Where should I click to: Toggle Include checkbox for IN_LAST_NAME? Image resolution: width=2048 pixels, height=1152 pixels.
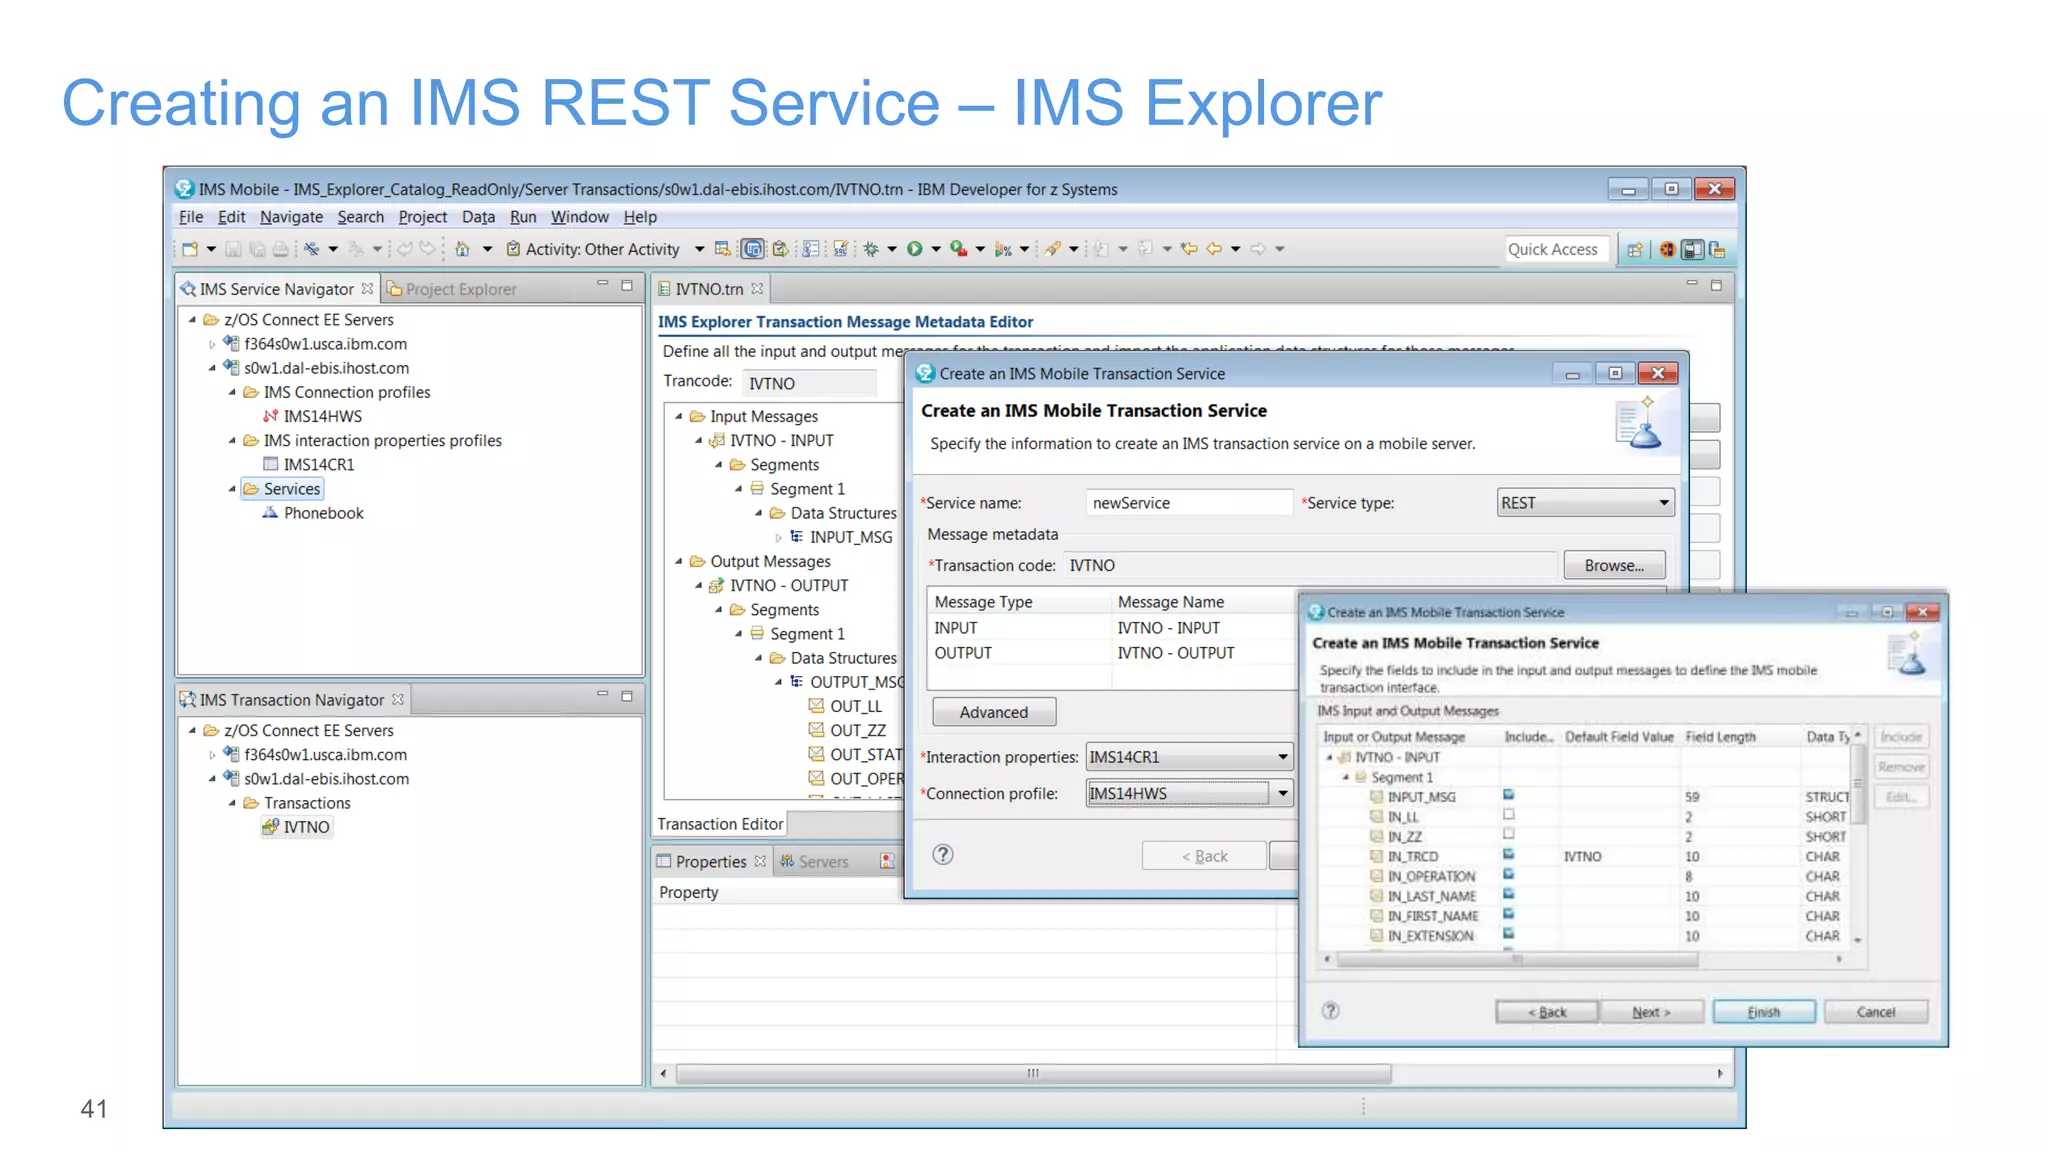click(1508, 894)
